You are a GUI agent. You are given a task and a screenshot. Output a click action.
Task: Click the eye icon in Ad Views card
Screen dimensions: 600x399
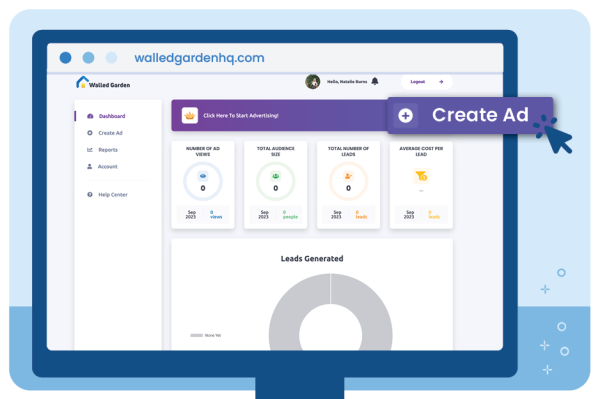(x=203, y=176)
